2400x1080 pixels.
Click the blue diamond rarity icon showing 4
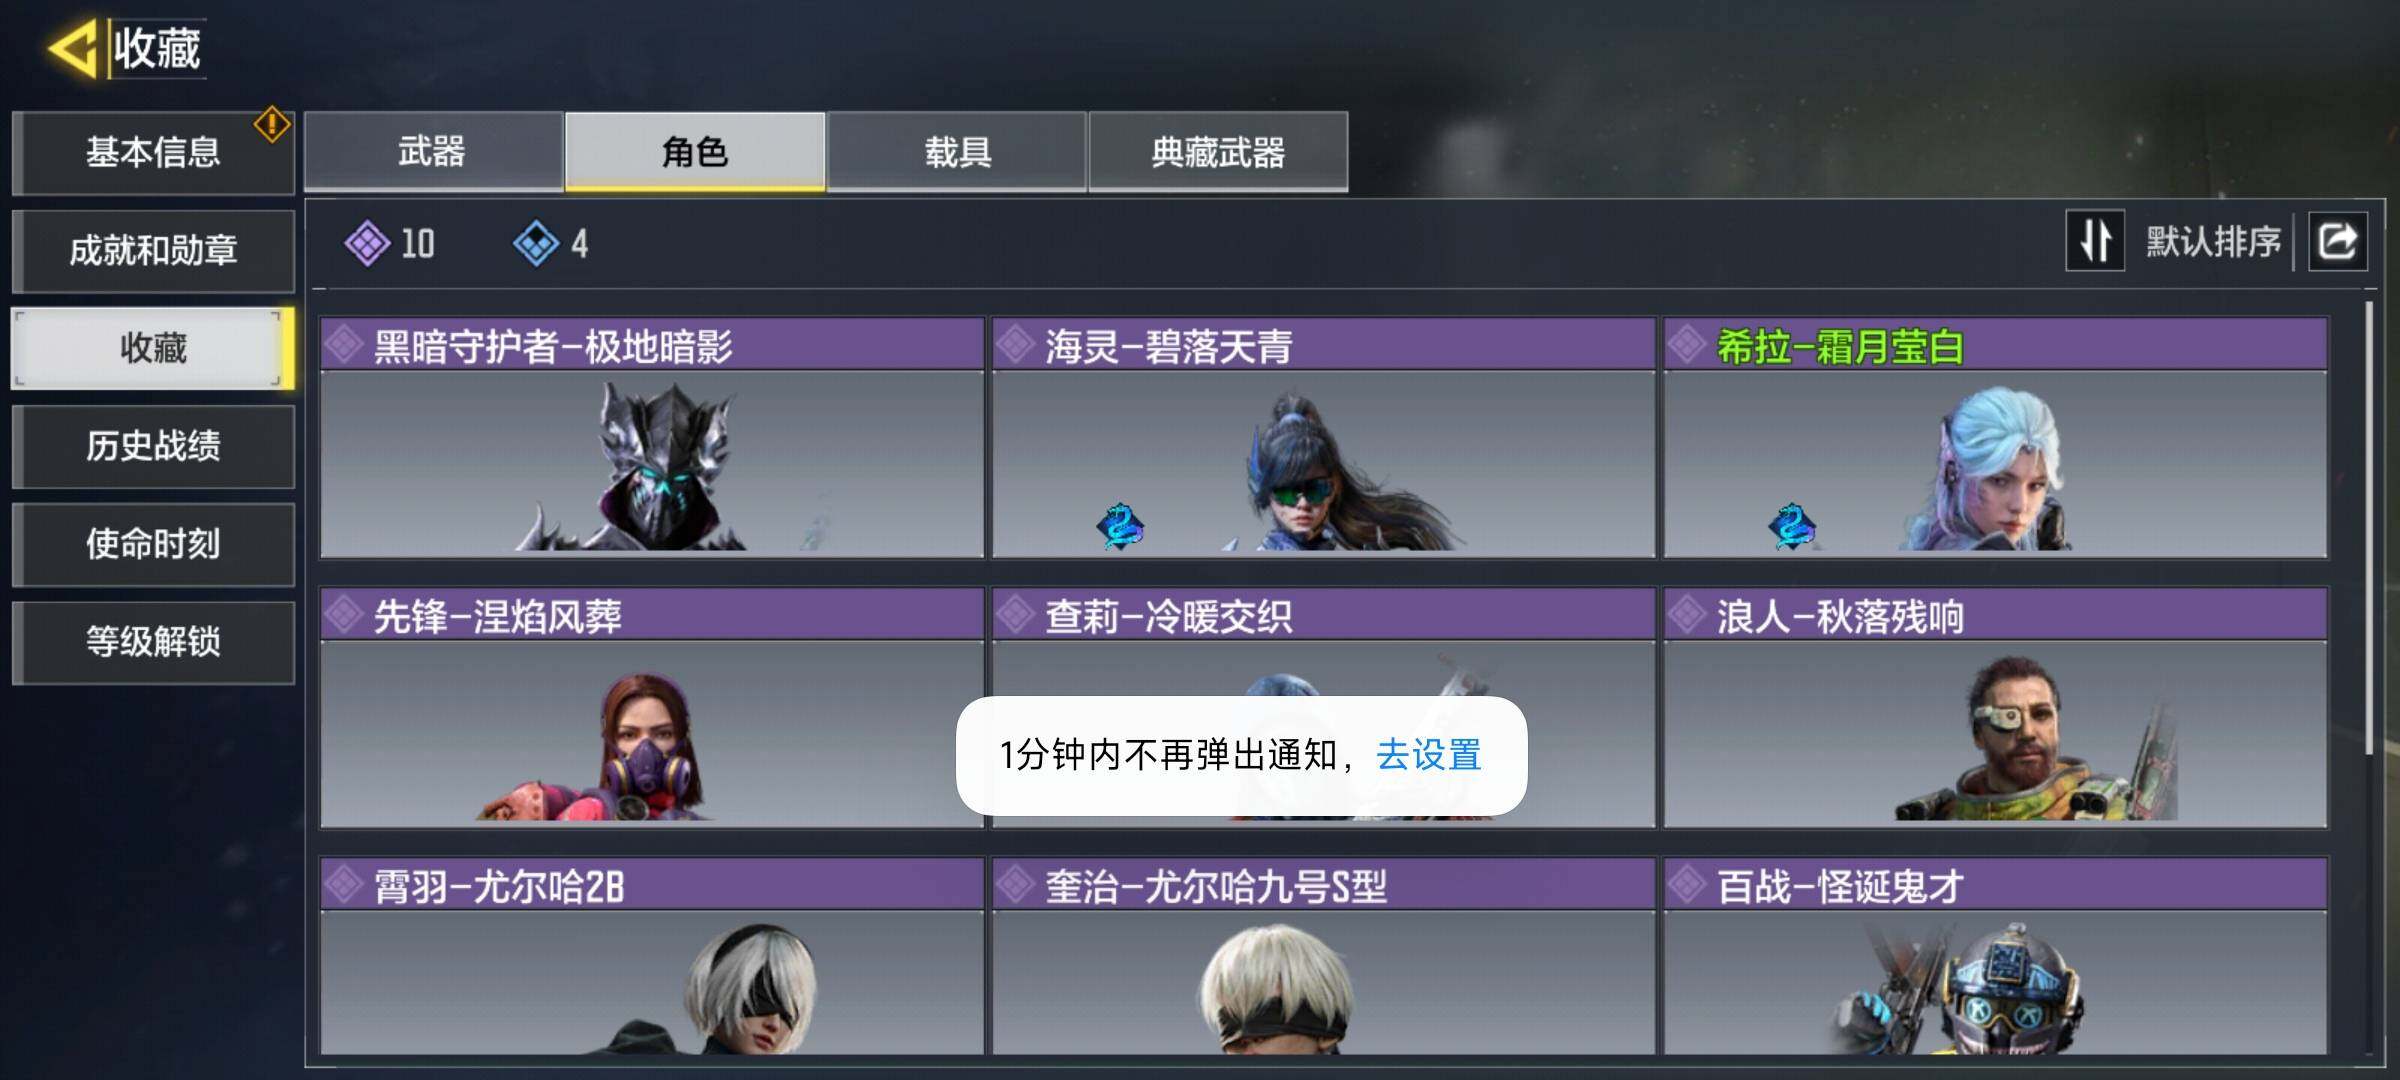tap(536, 243)
